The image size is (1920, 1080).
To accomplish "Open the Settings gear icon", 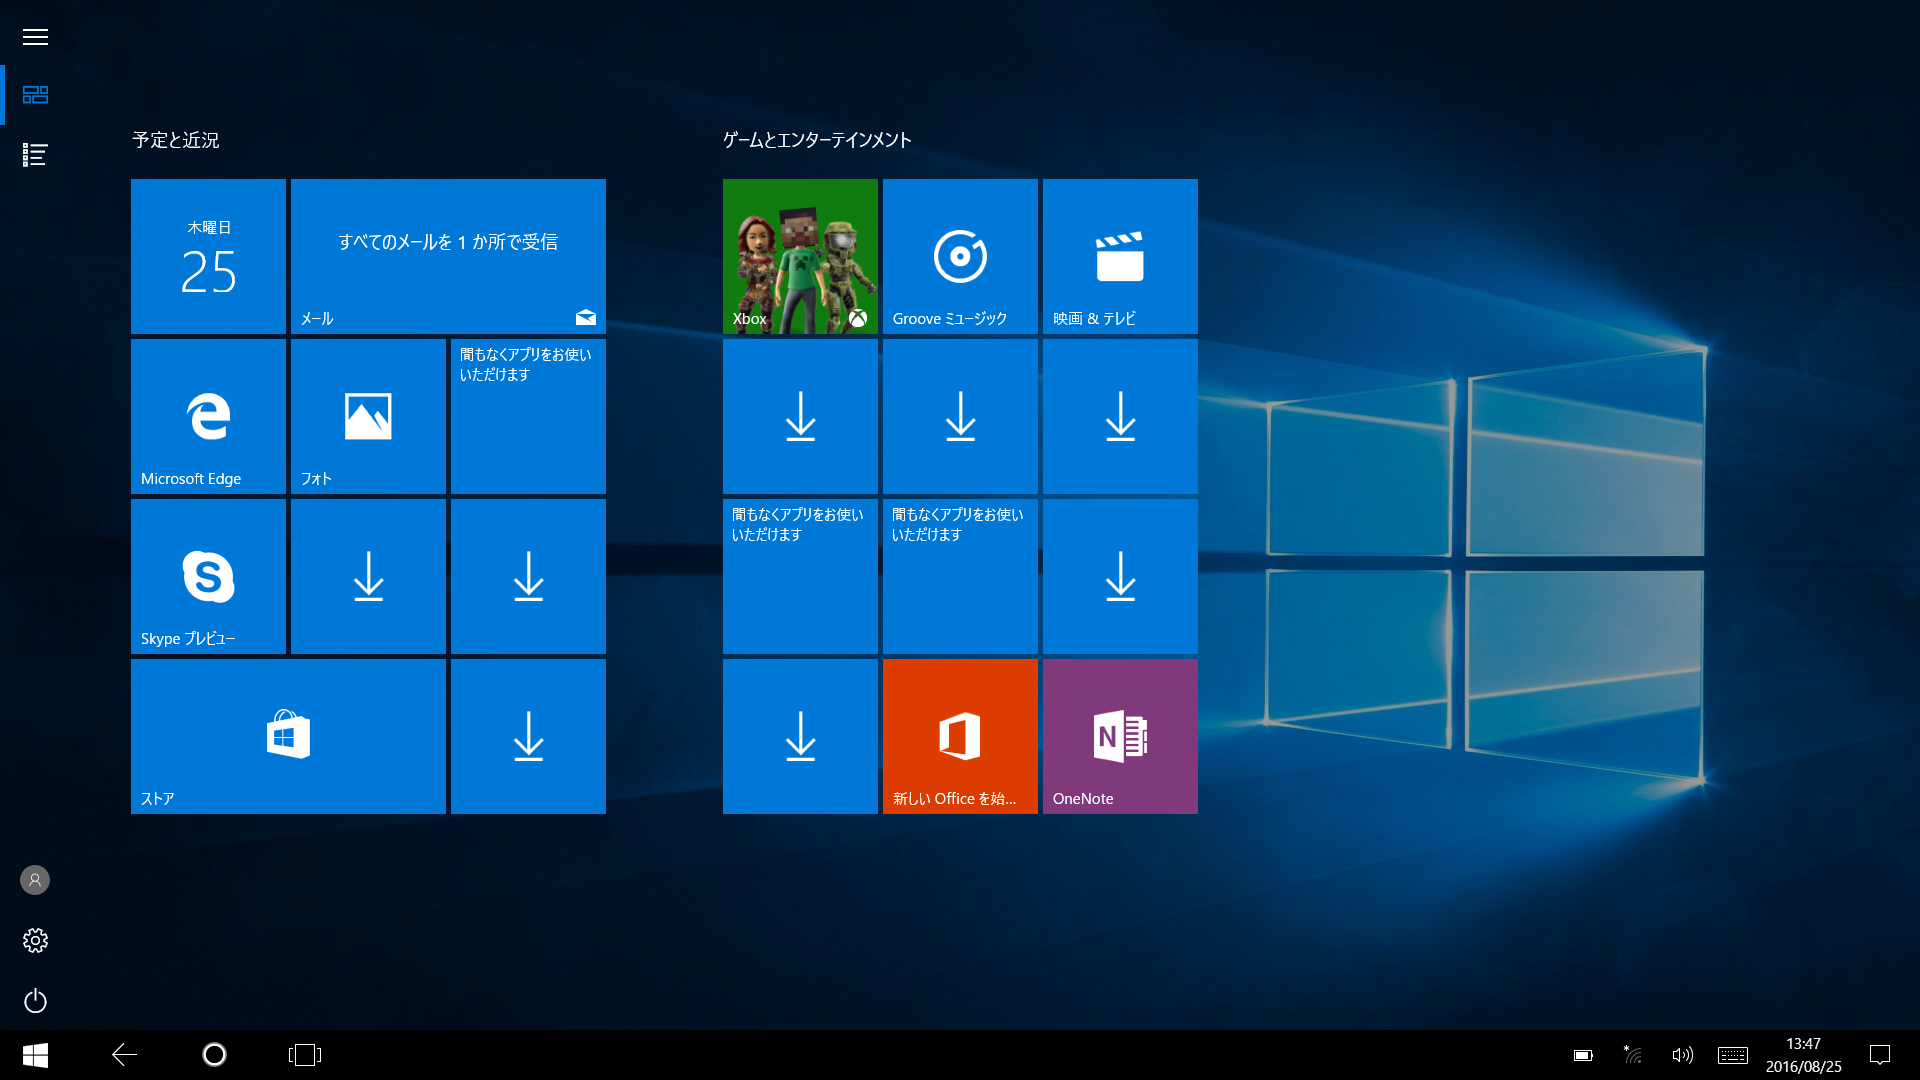I will click(35, 940).
